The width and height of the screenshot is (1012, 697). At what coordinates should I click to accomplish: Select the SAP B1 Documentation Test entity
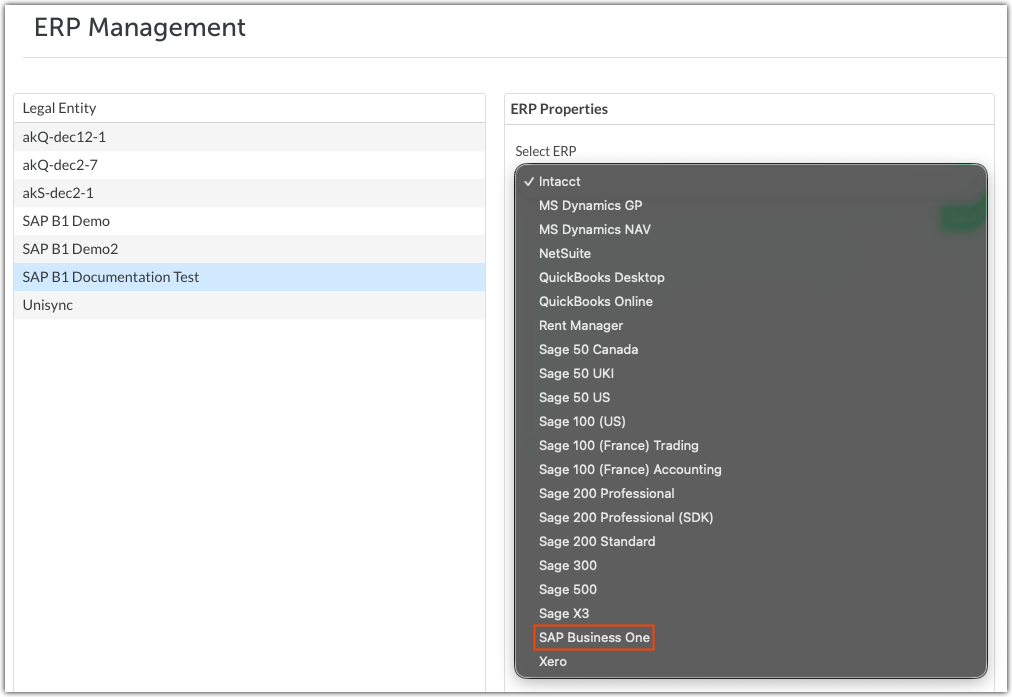point(249,277)
